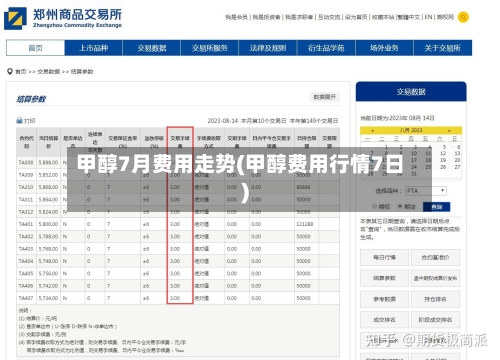Open the 盘中期权结算价发布 sidebar button
The image size is (500, 360).
pos(435,278)
